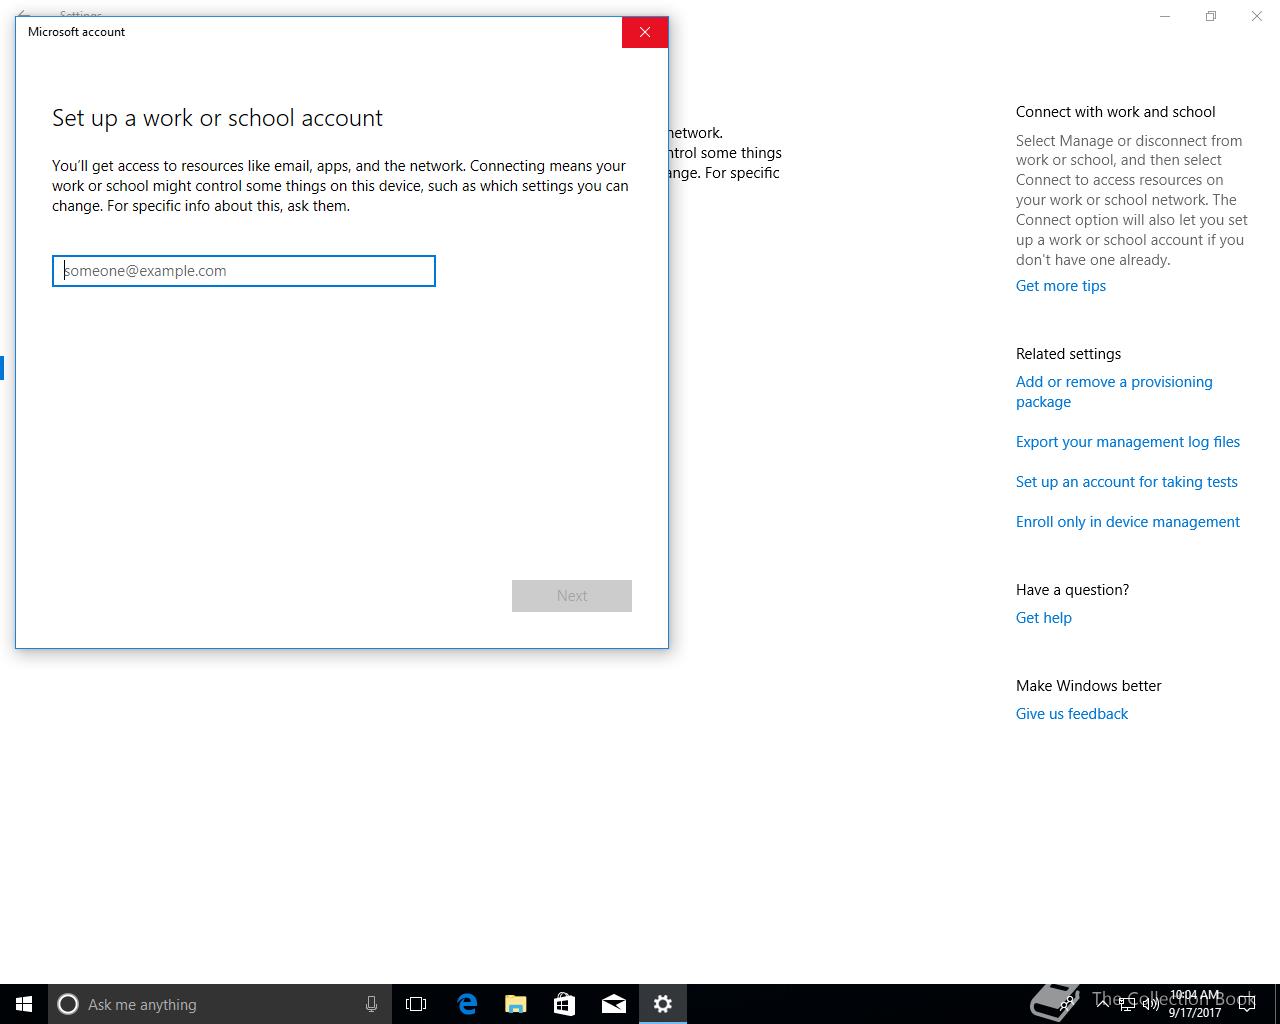Focus the someone@example.com email field

point(244,271)
